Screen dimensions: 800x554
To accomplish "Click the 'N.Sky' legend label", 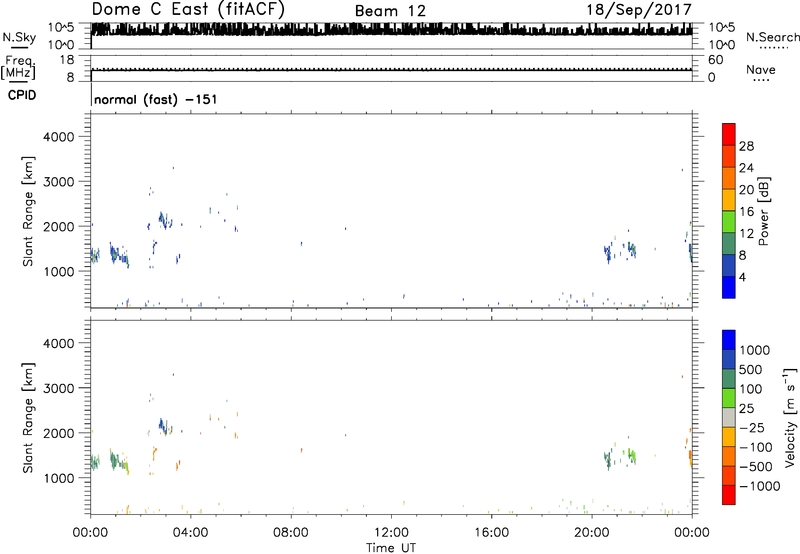I will (19, 37).
